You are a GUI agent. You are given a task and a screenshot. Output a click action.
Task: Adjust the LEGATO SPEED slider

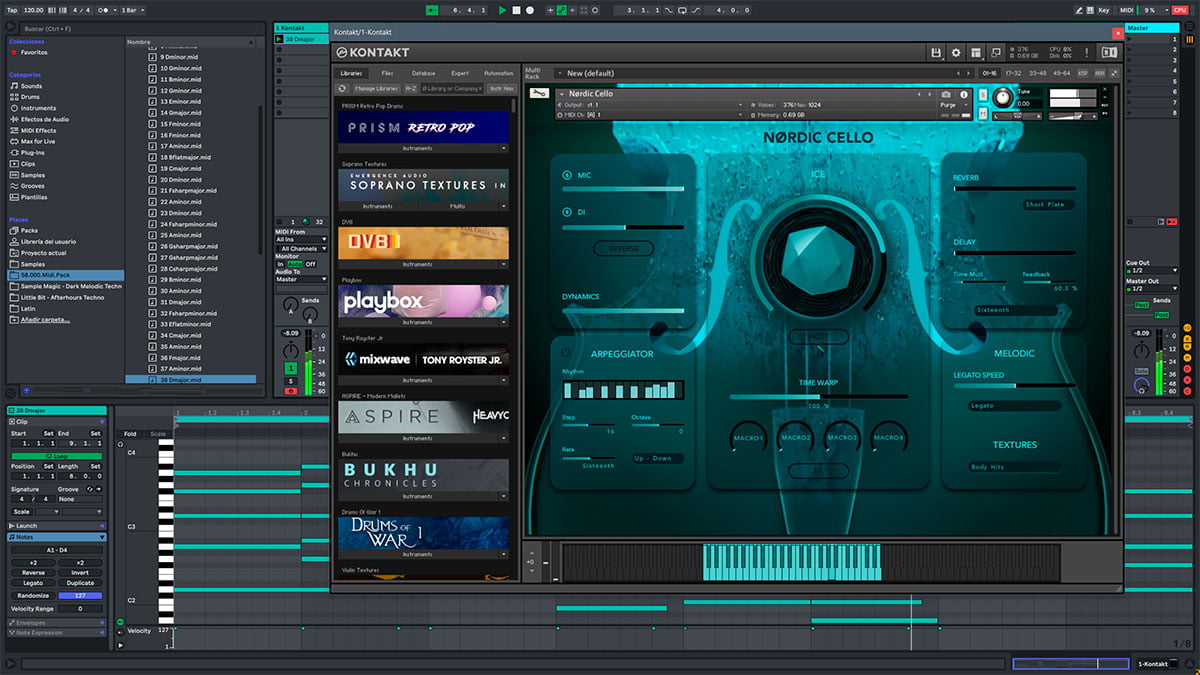tap(1015, 386)
